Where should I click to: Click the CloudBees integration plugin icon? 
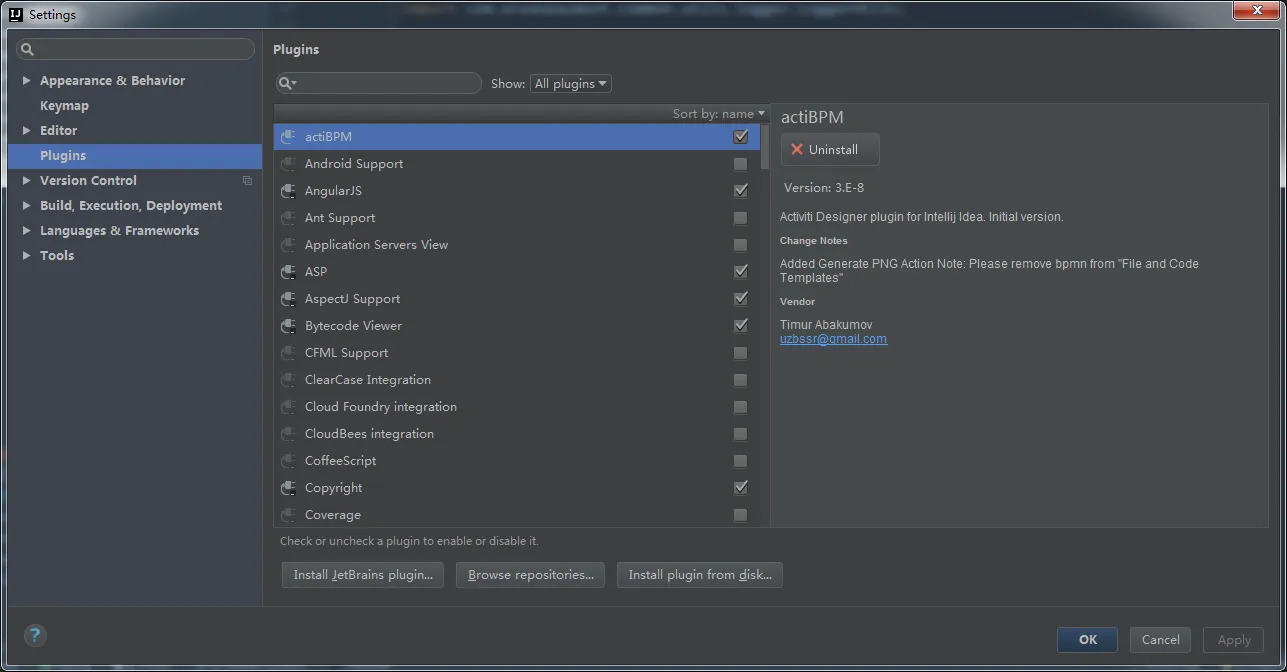[288, 434]
